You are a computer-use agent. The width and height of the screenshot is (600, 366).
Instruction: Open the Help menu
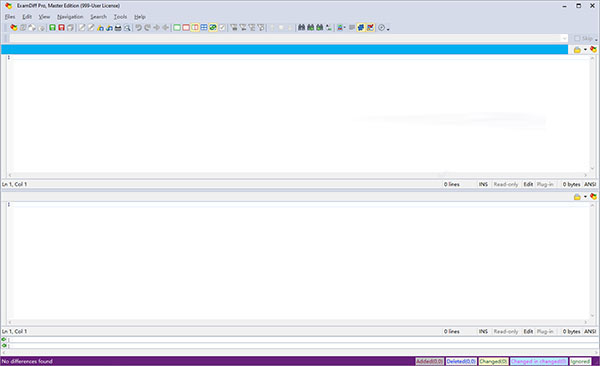point(140,17)
